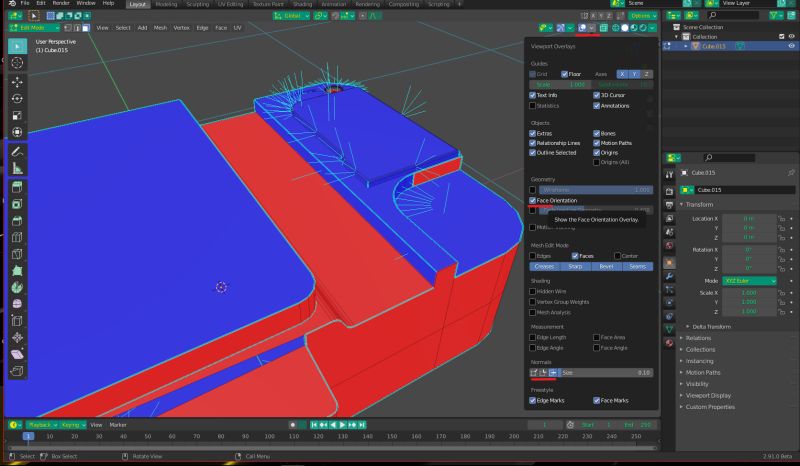The image size is (800, 466).
Task: Toggle the 3D Cursor overlay checkbox
Action: [596, 95]
